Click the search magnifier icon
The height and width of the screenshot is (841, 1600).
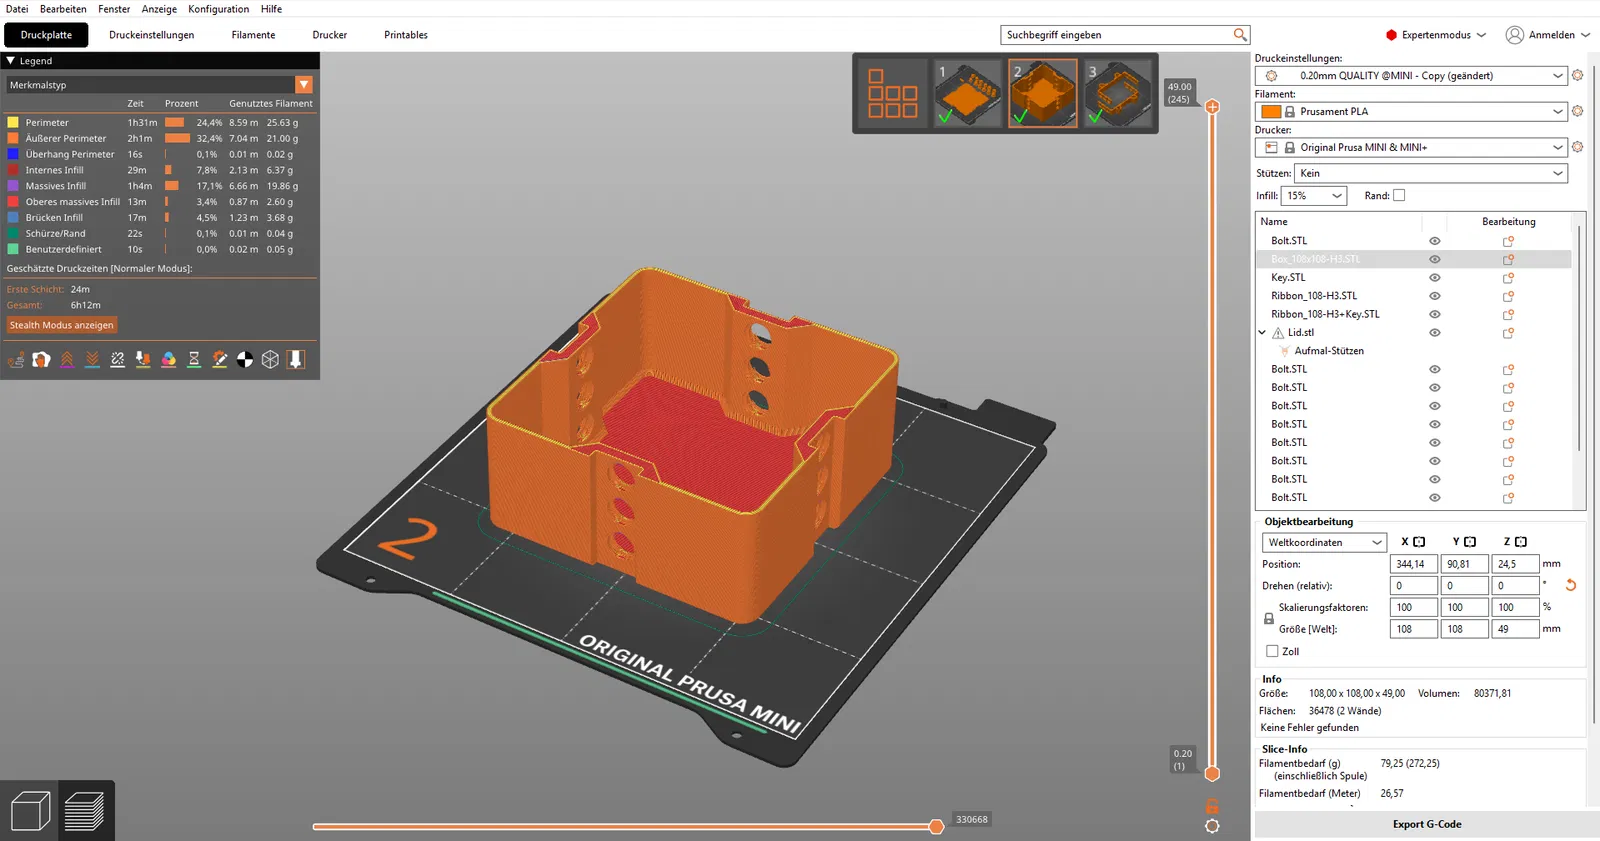coord(1240,35)
